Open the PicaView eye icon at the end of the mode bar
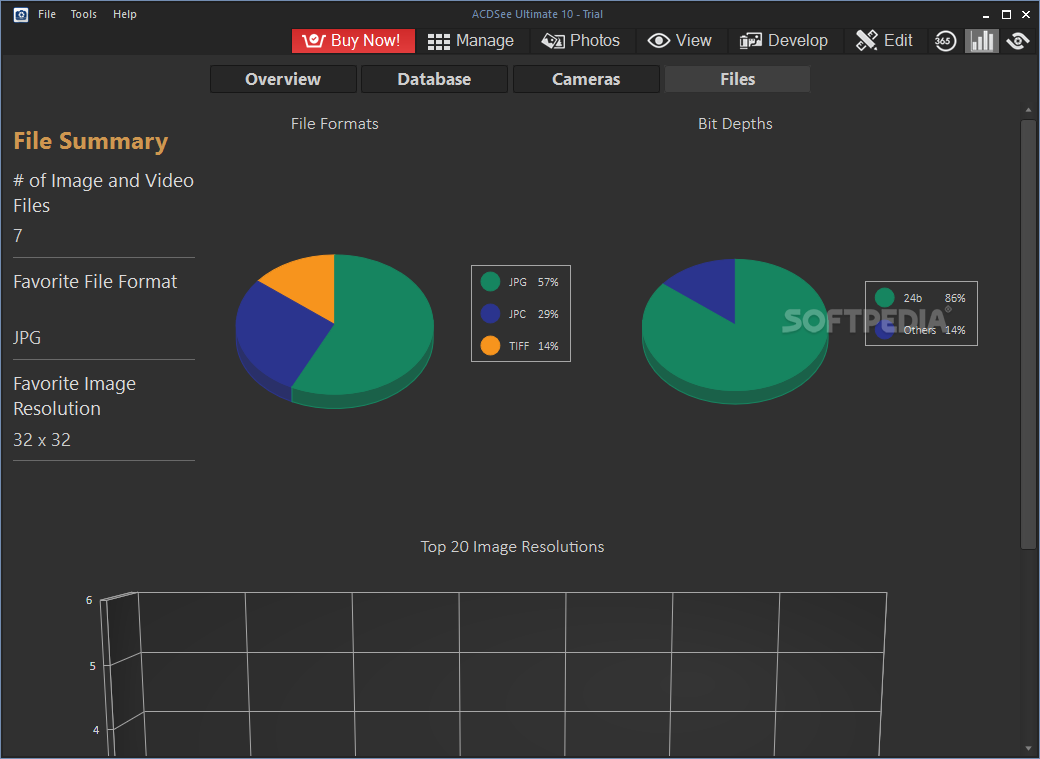Screen dimensions: 1040x759 coord(1017,41)
